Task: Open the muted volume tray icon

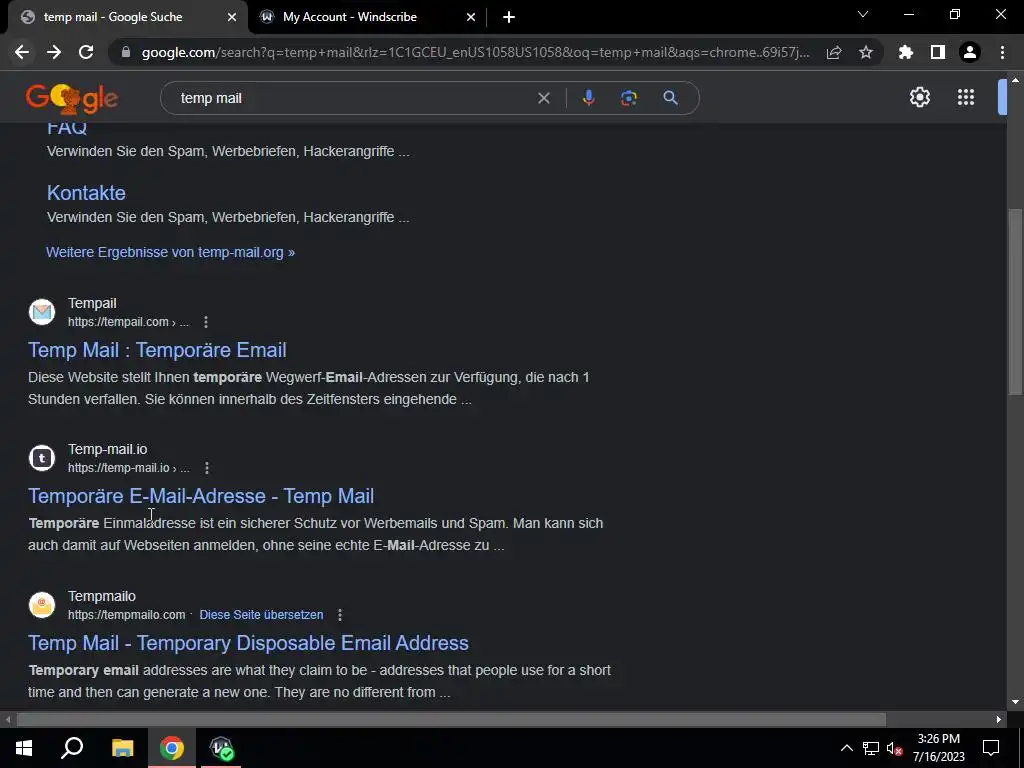Action: 894,748
